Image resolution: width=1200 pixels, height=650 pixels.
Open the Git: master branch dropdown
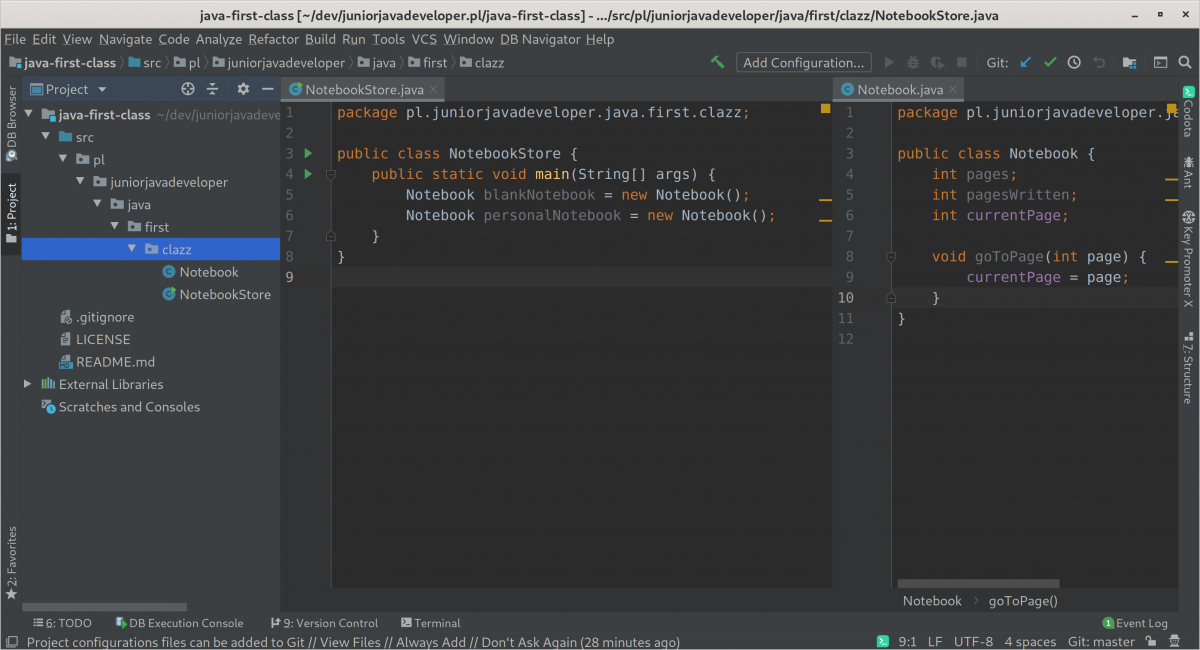(x=1100, y=641)
